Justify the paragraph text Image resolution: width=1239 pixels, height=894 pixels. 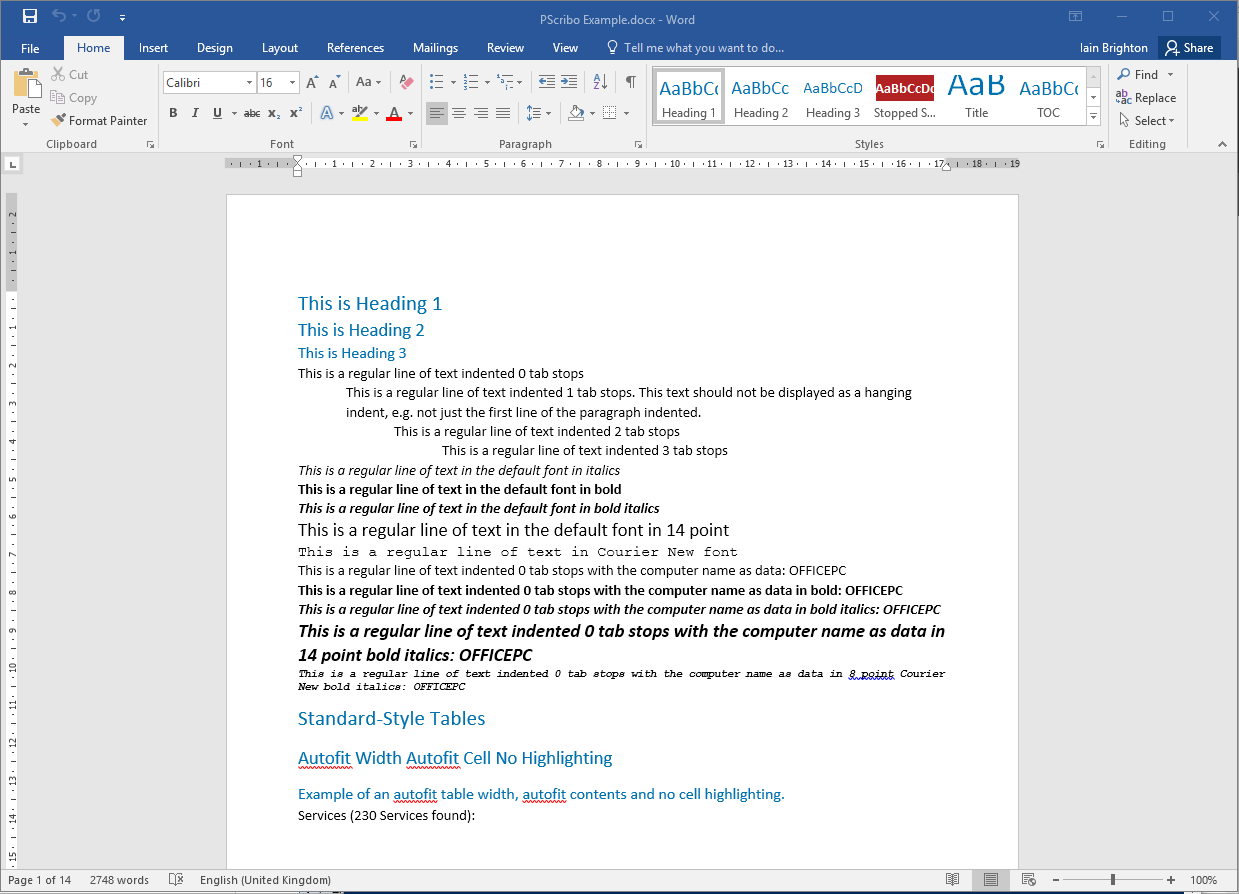(x=503, y=113)
